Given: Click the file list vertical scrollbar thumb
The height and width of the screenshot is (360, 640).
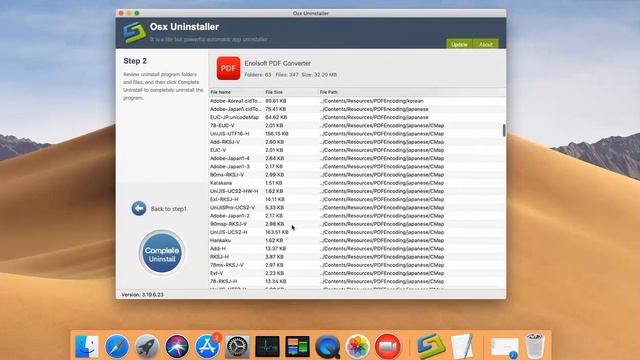Looking at the screenshot, I should 504,130.
